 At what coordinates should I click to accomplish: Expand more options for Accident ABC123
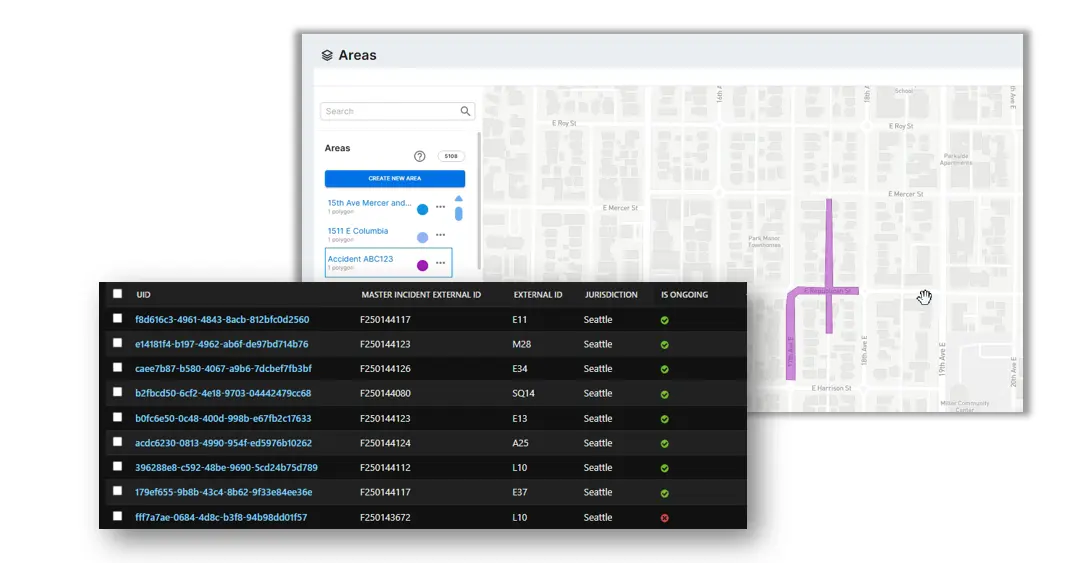coord(440,263)
